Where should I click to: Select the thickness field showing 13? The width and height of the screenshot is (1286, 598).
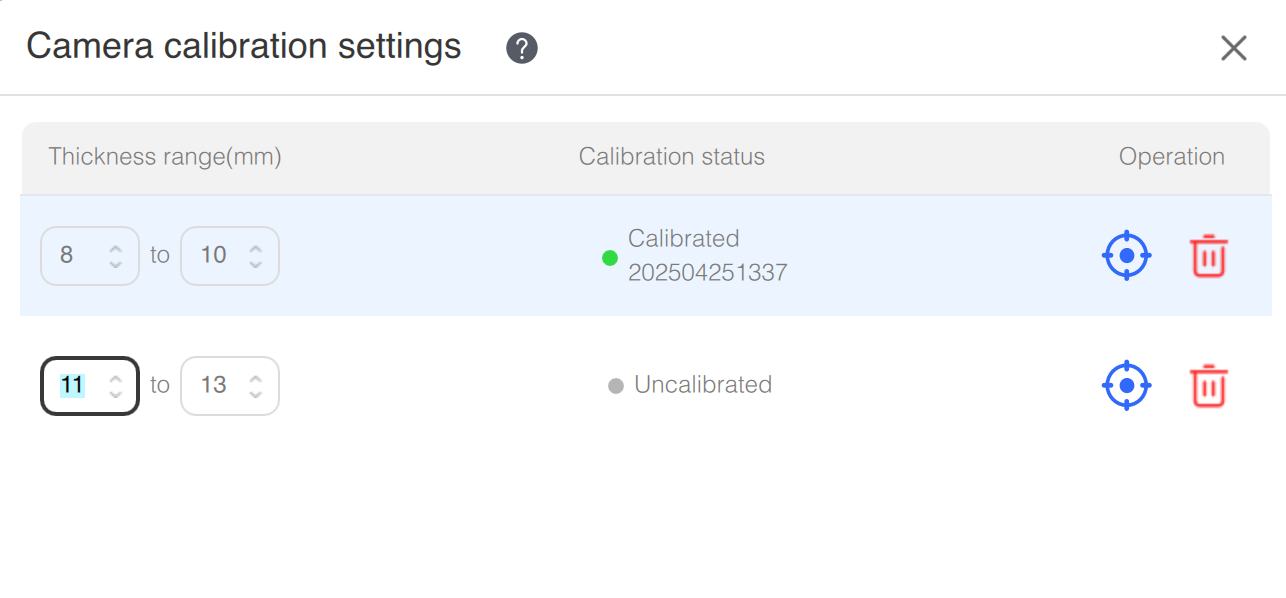(230, 386)
